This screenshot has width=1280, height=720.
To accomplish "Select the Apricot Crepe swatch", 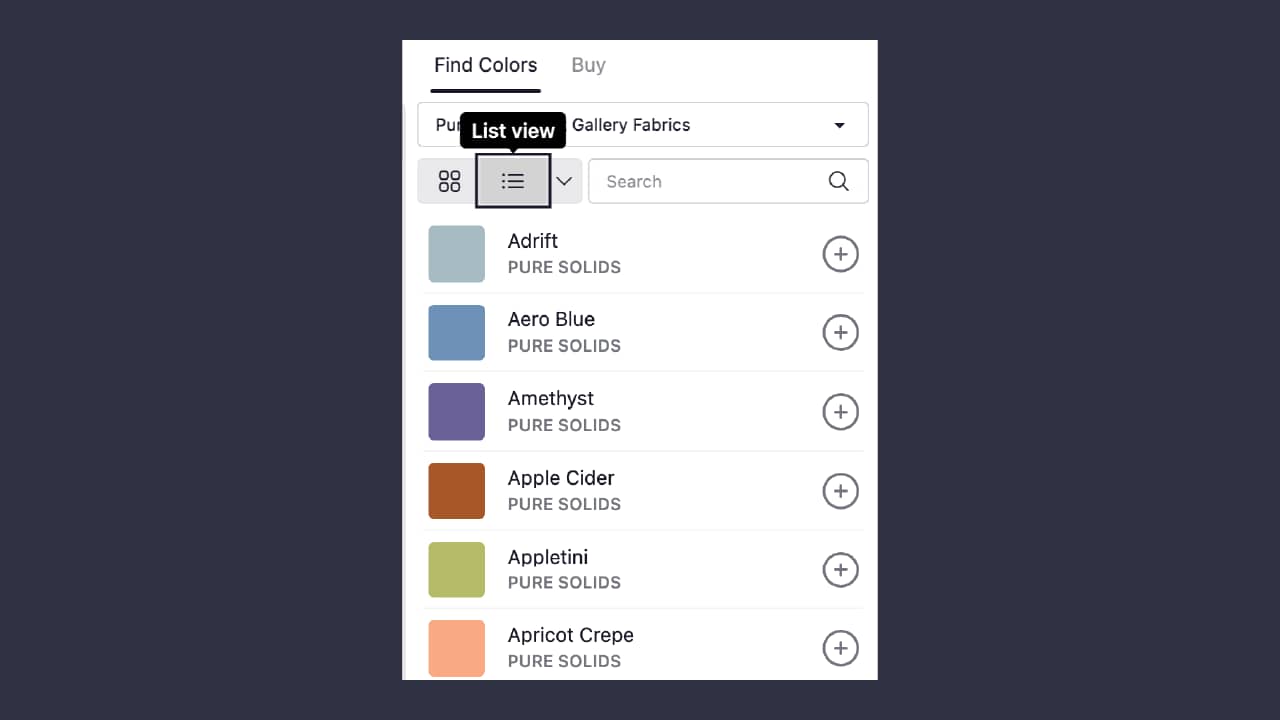I will tap(457, 648).
